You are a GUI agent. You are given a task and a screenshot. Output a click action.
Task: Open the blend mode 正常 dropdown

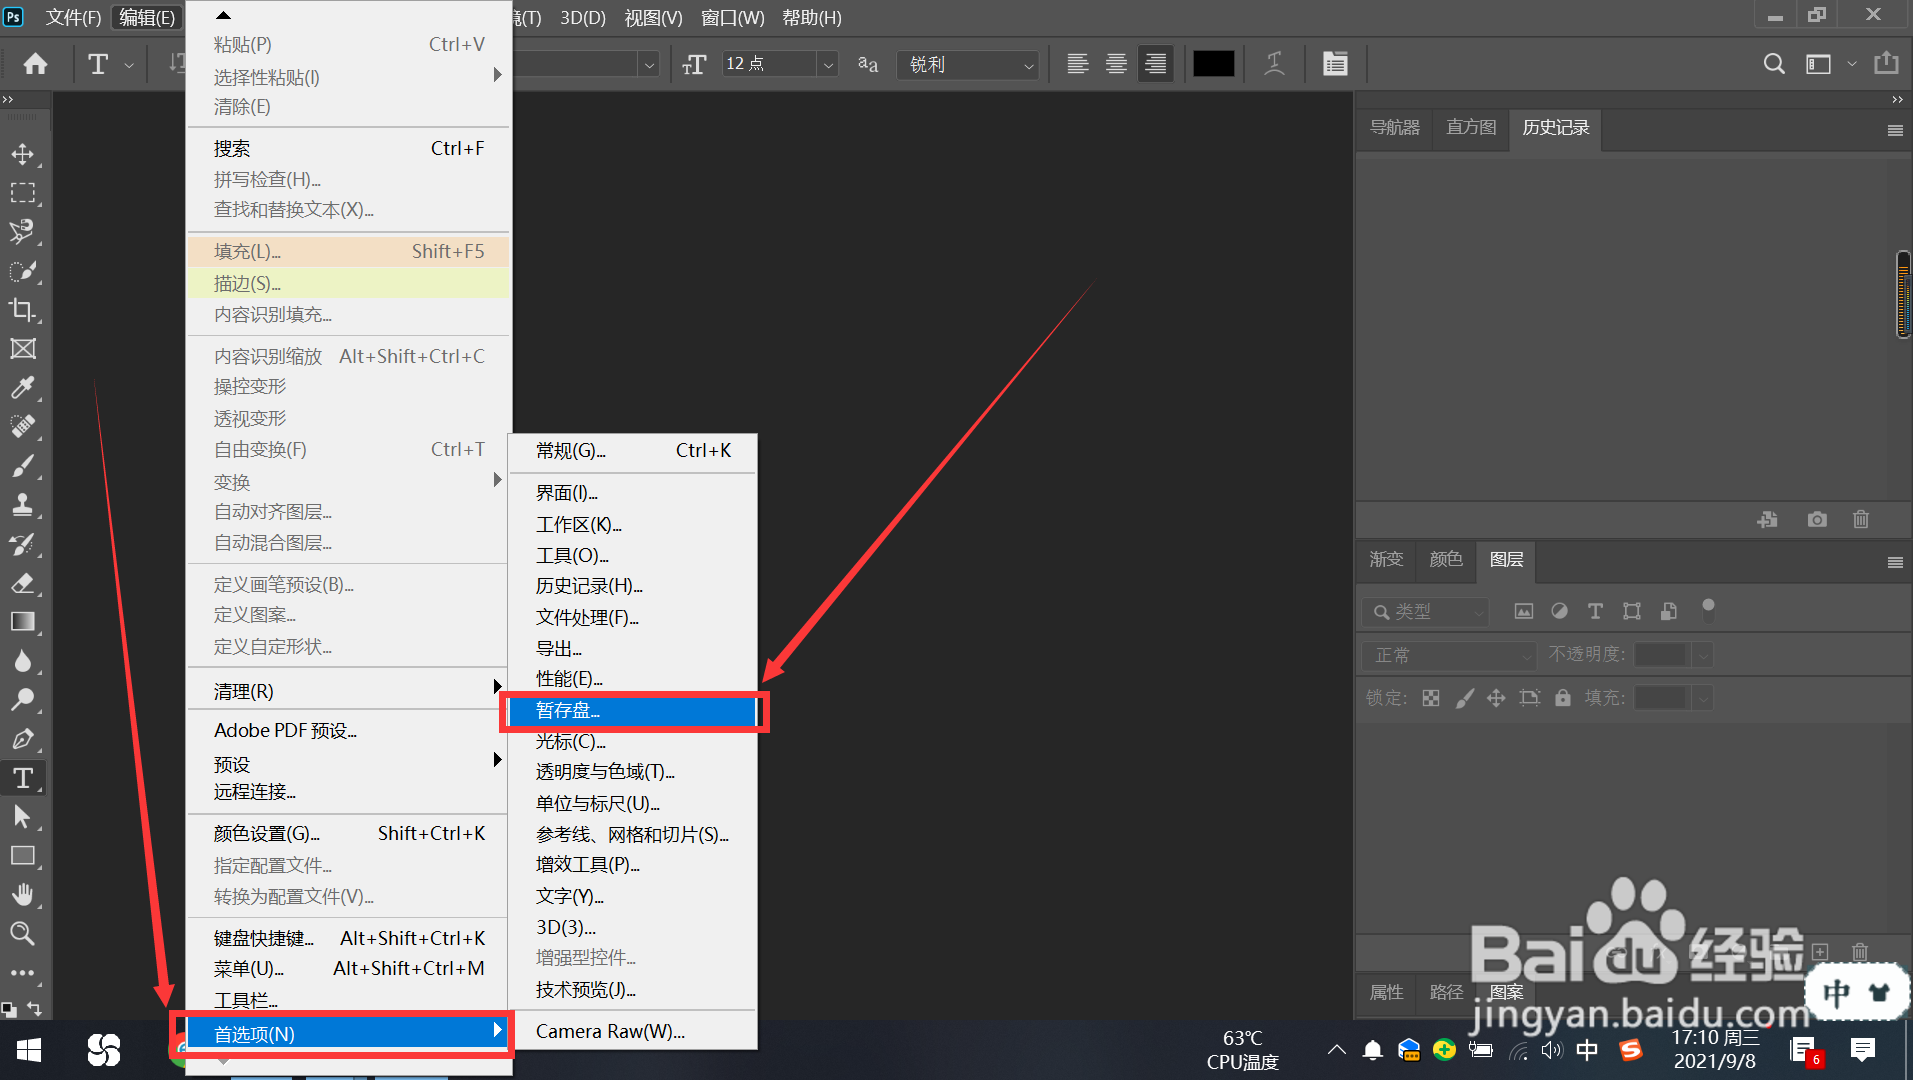tap(1449, 655)
